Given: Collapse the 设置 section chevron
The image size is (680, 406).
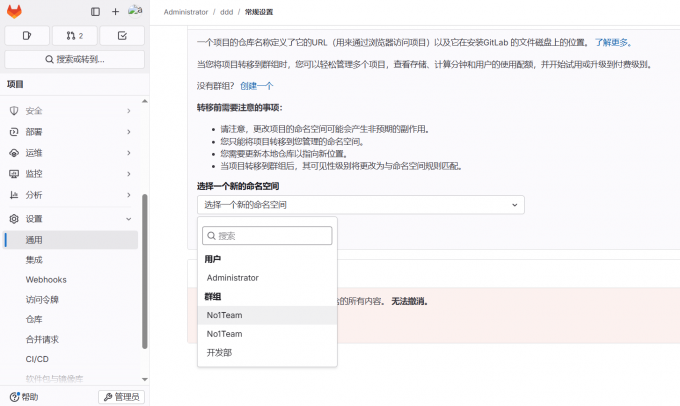Looking at the screenshot, I should [129, 219].
